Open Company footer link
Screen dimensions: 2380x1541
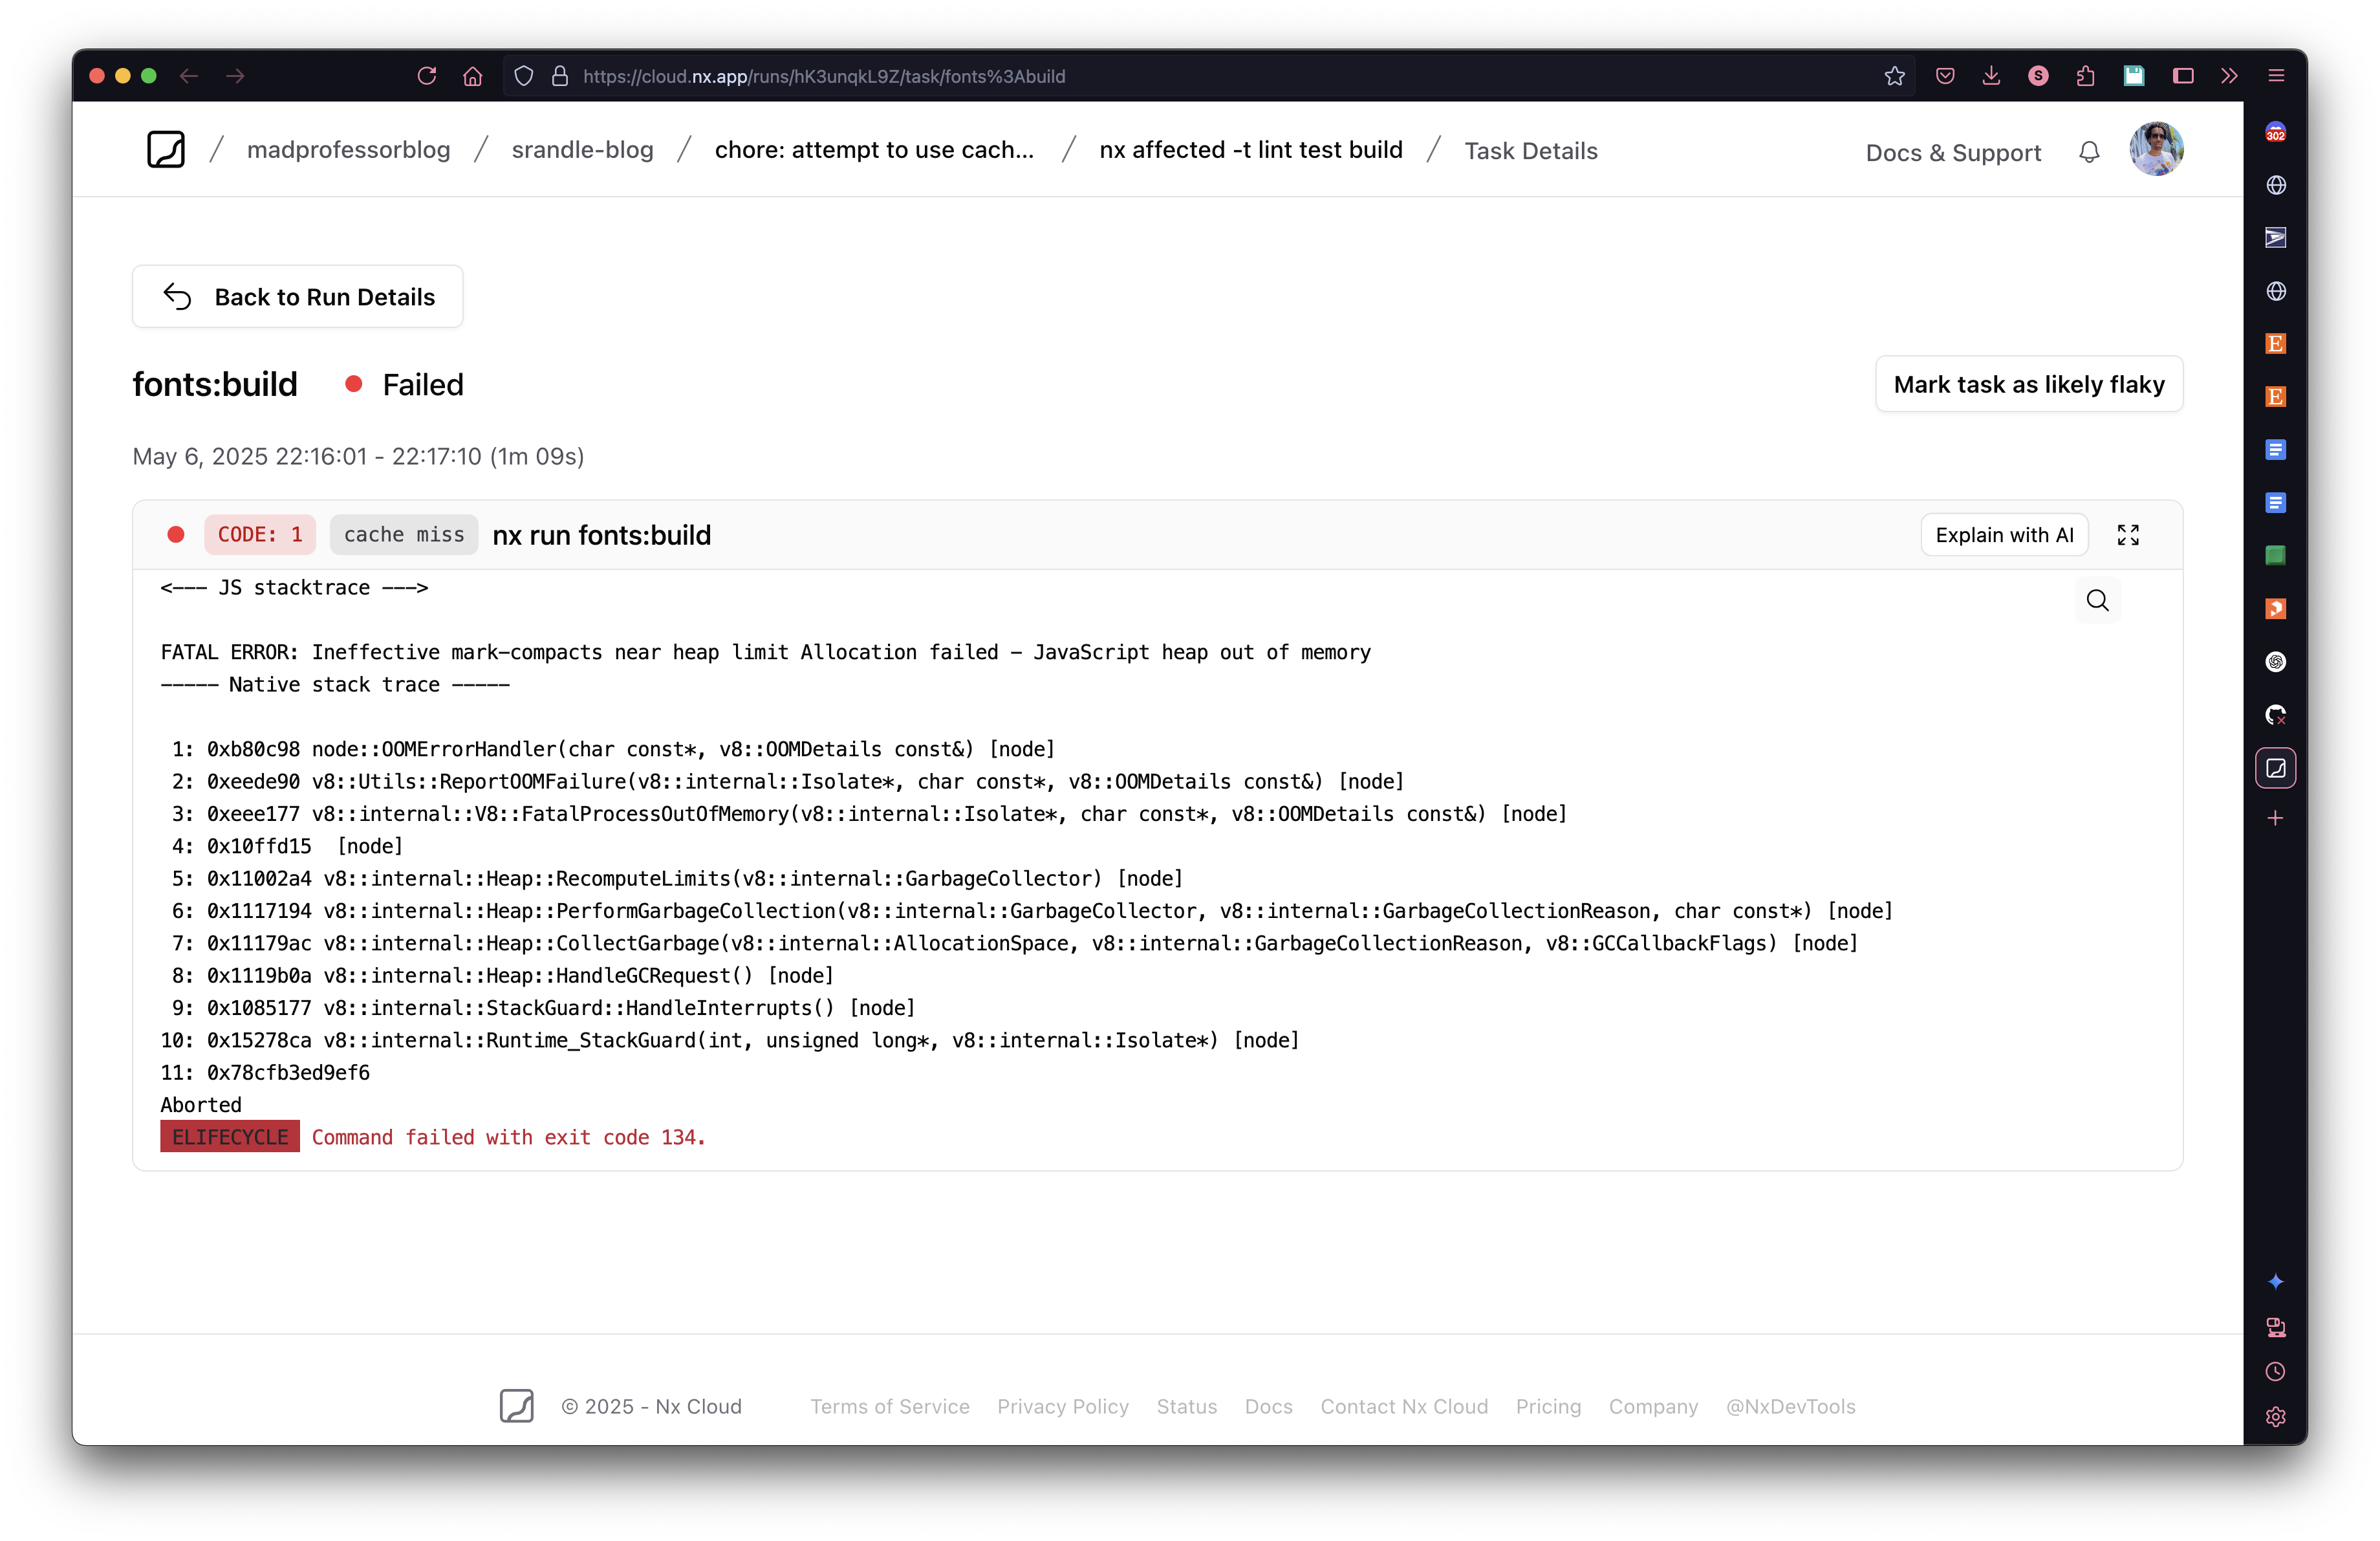(1653, 1406)
